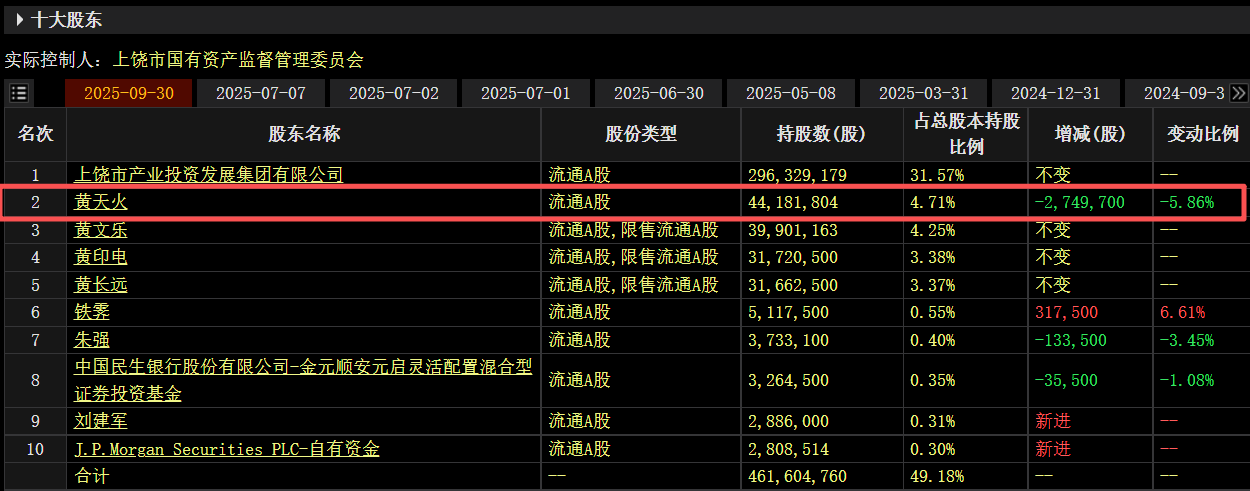Click shareholder name 黄天火
This screenshot has width=1250, height=491.
101,203
